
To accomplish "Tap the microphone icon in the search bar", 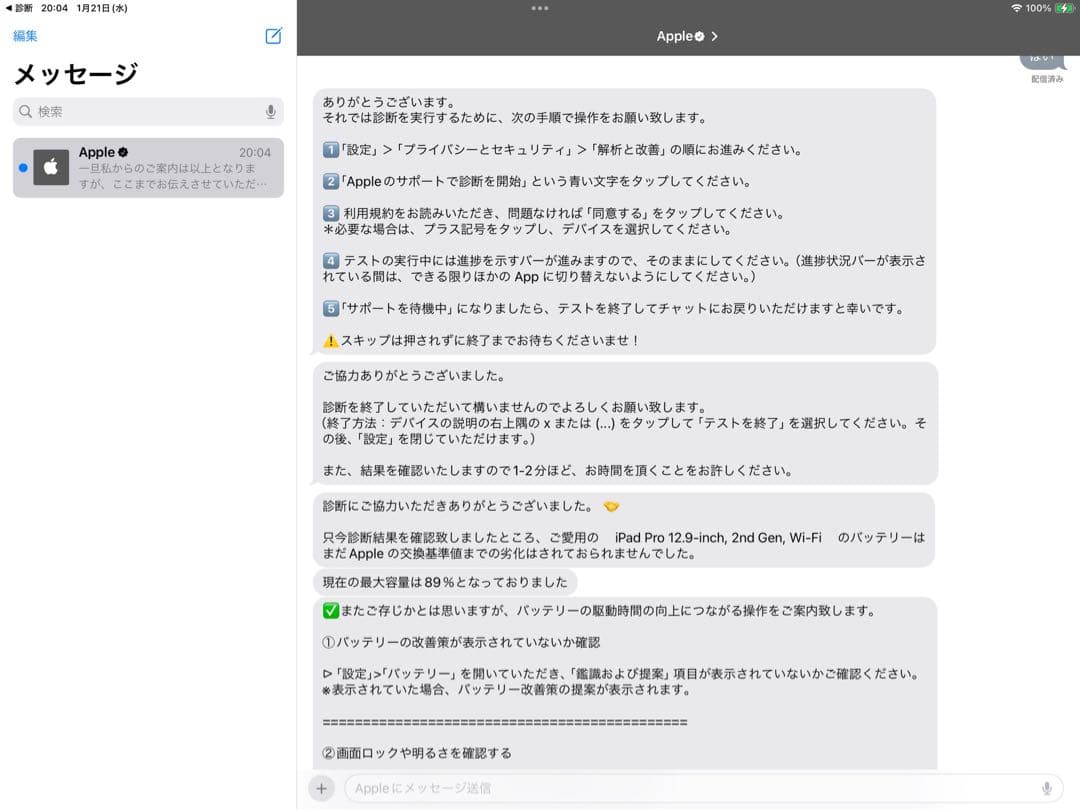I will (269, 111).
